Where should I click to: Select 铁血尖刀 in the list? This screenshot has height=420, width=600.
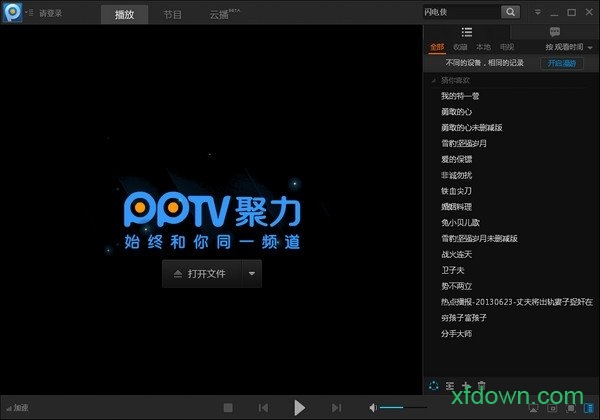457,191
